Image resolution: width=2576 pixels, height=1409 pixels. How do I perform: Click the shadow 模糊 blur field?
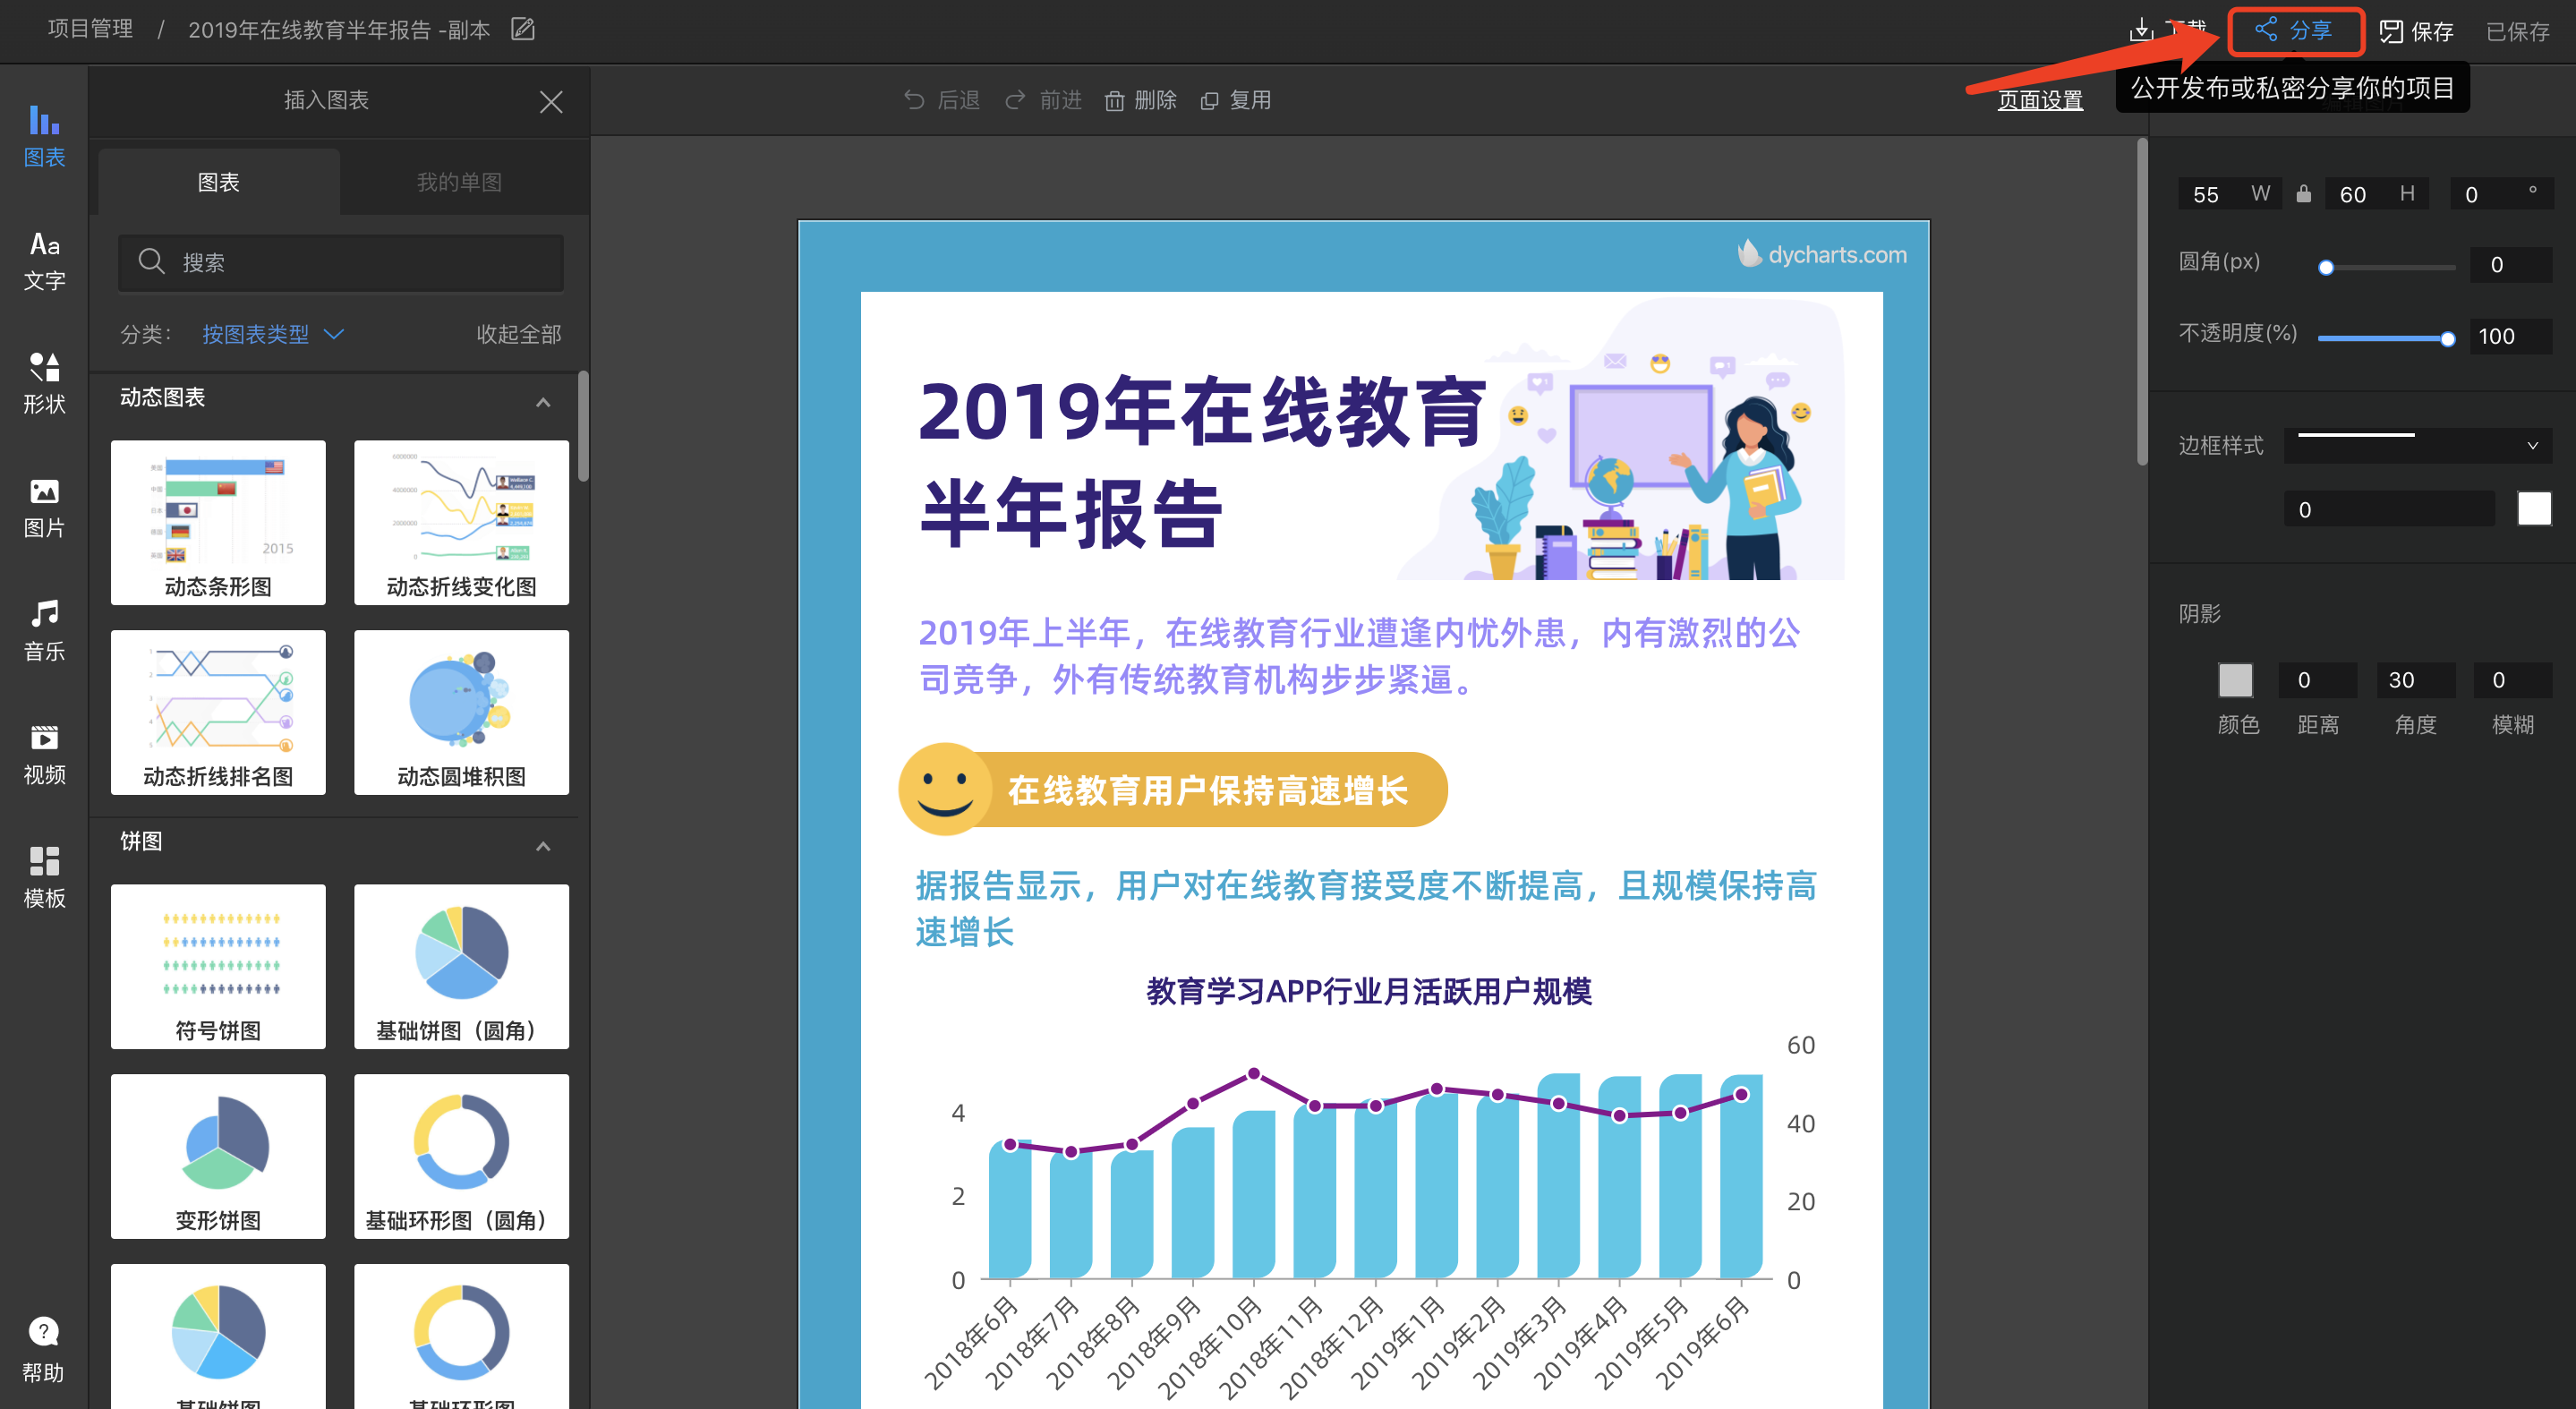2512,680
